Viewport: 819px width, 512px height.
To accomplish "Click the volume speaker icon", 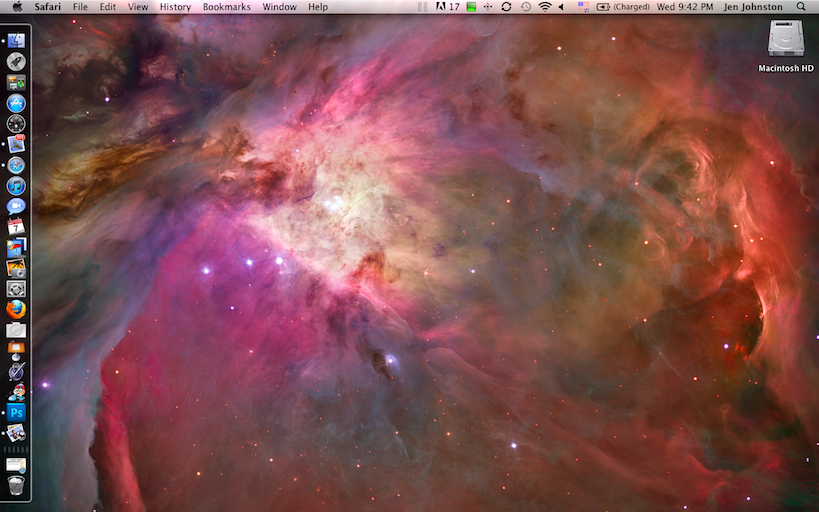I will (x=561, y=7).
